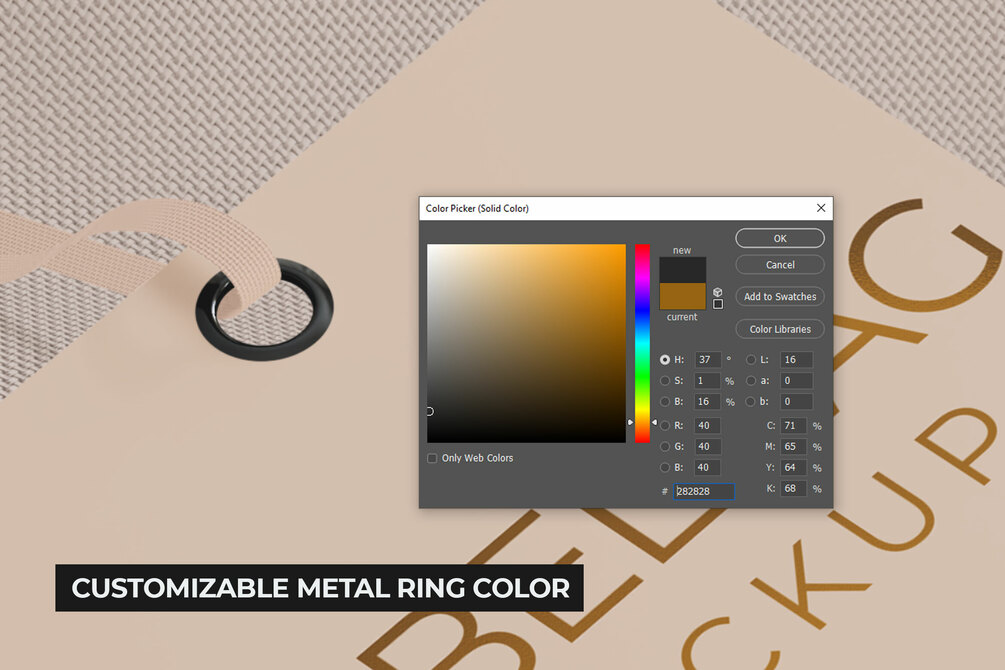Screen dimensions: 1005x670
Task: Click the new color swatch
Action: pyautogui.click(x=683, y=270)
